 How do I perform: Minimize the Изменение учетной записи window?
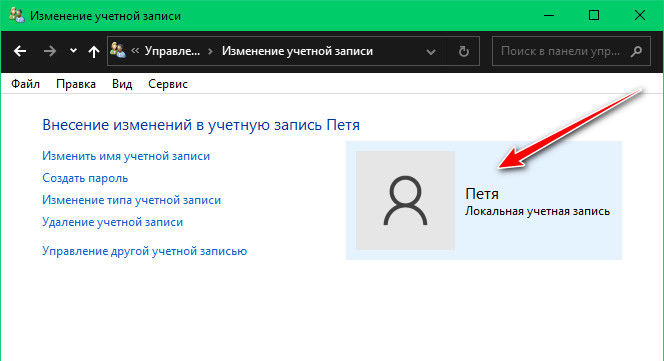point(549,15)
